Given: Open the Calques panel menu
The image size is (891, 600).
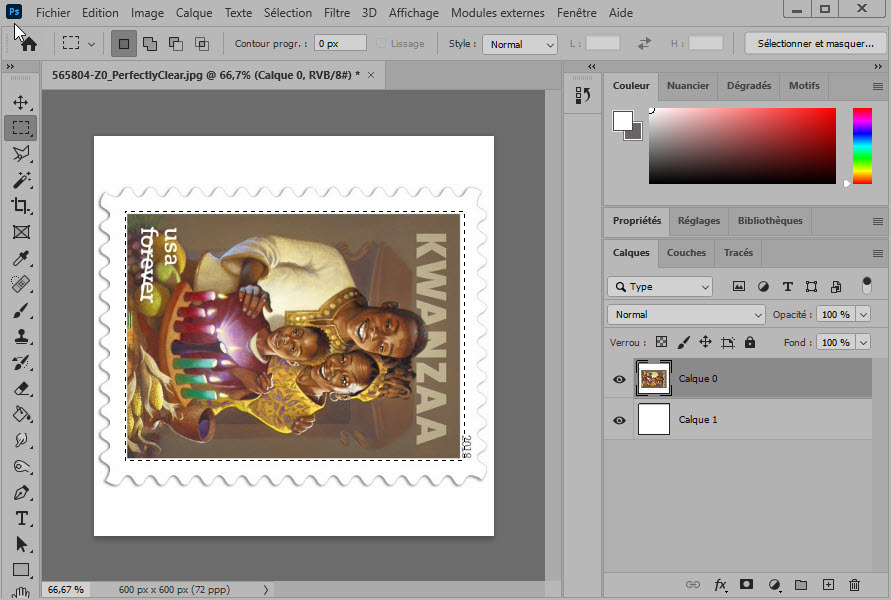Looking at the screenshot, I should (878, 253).
